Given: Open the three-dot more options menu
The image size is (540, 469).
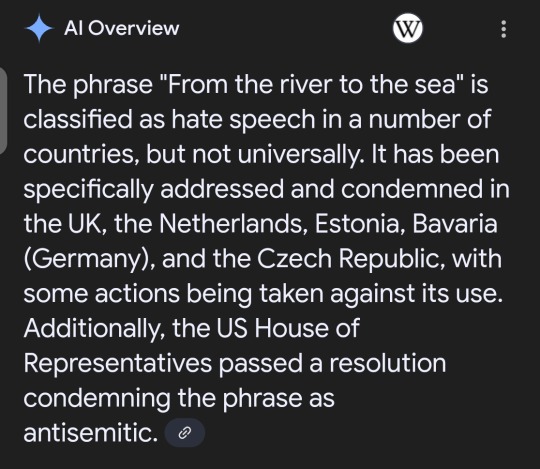Looking at the screenshot, I should pos(503,29).
